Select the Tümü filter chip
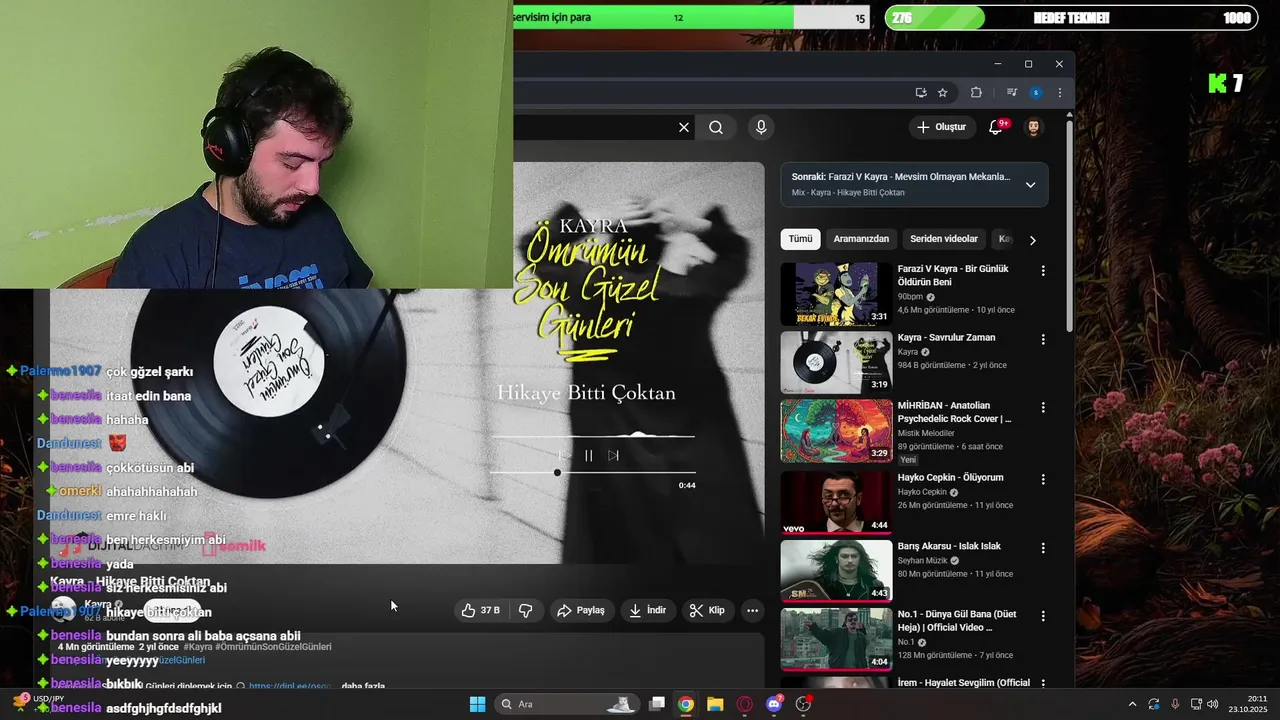1280x720 pixels. (800, 239)
